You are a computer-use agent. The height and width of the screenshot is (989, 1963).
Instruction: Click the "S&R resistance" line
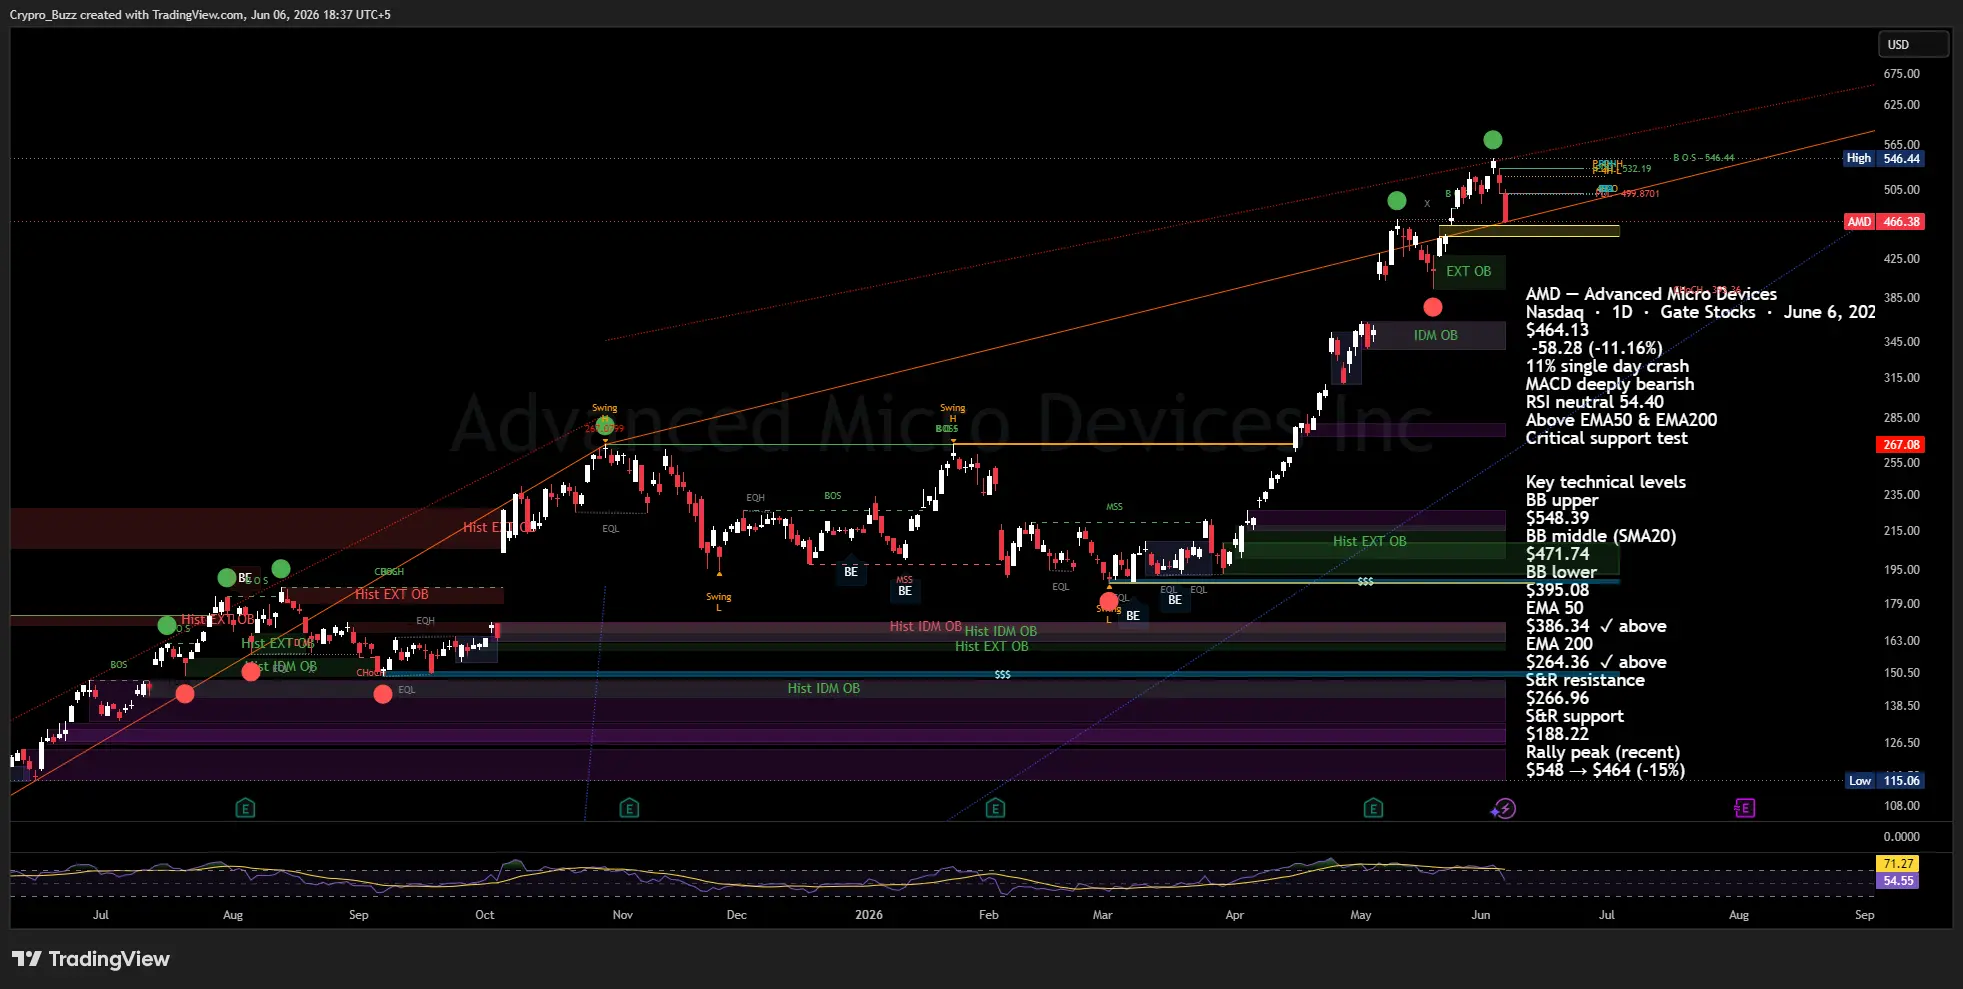pos(1585,680)
